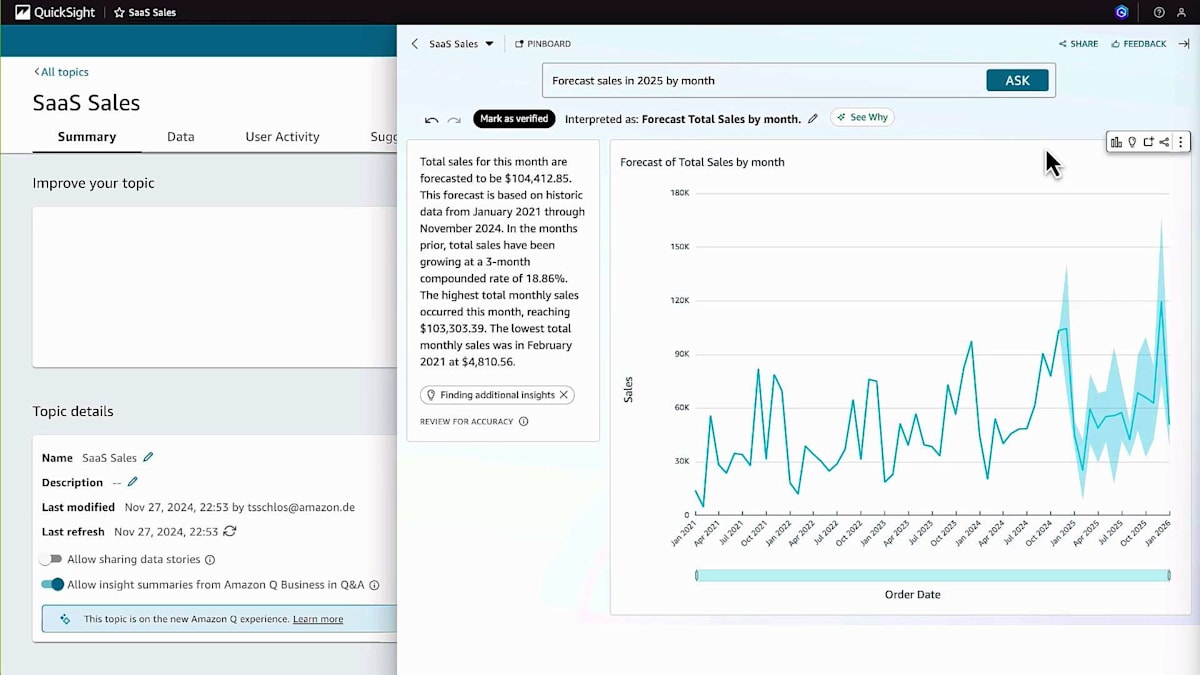Show insights using the lightbulb icon
The image size is (1200, 675).
(1132, 142)
